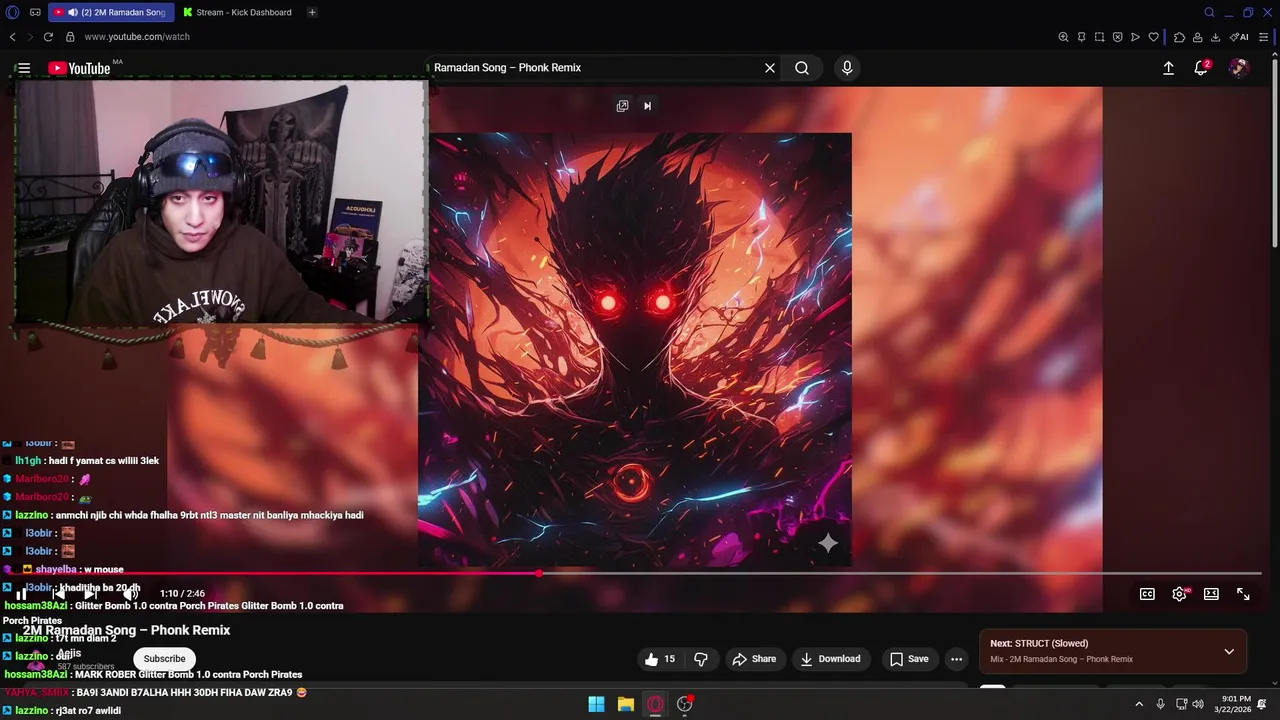This screenshot has height=720, width=1280.
Task: Click Opera icon in taskbar
Action: click(x=655, y=704)
